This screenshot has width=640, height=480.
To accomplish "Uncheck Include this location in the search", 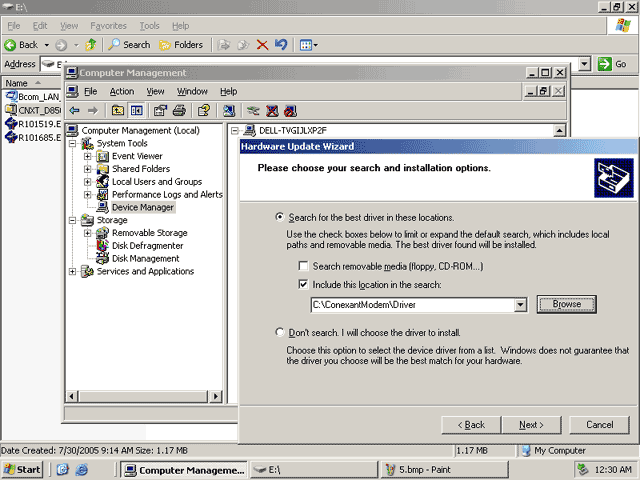I will coord(303,284).
